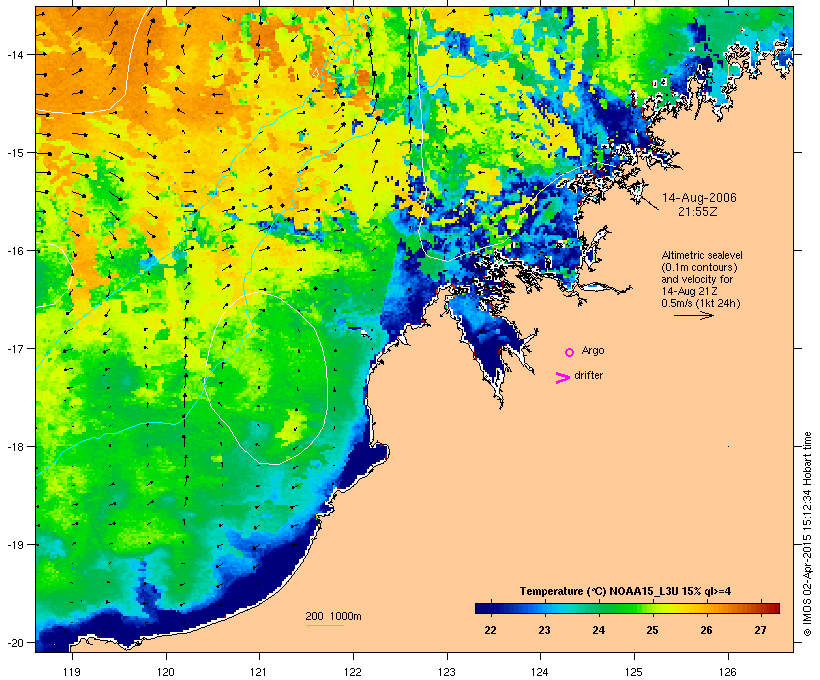Click the longitude axis label '125'
The height and width of the screenshot is (680, 820).
pyautogui.click(x=634, y=672)
